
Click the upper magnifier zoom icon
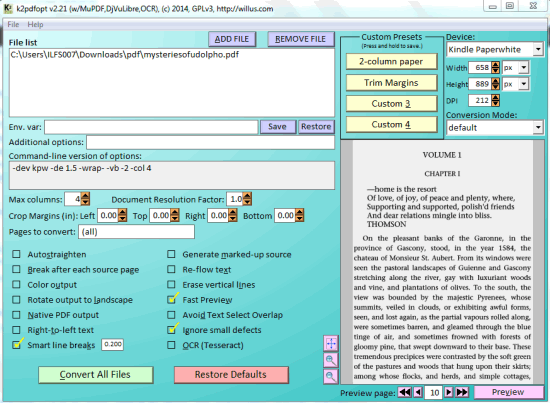pos(331,360)
